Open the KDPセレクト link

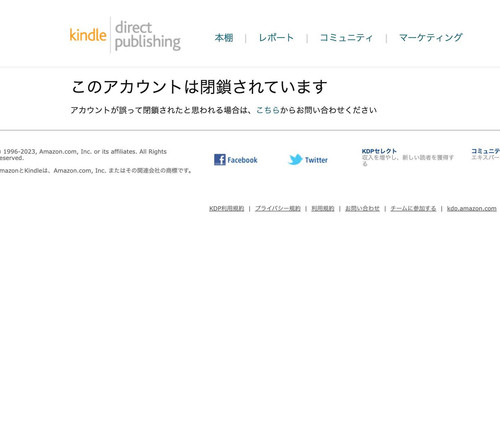[379, 151]
